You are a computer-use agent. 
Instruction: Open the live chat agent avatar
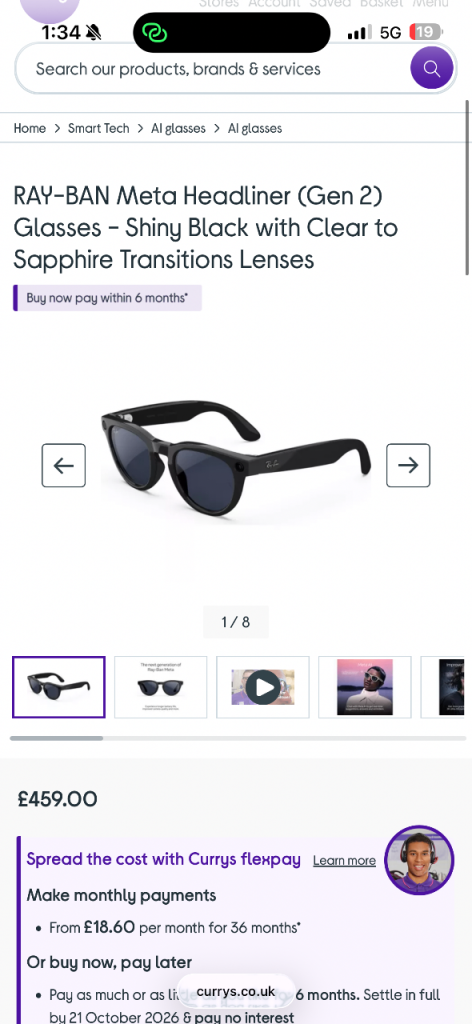pos(419,860)
